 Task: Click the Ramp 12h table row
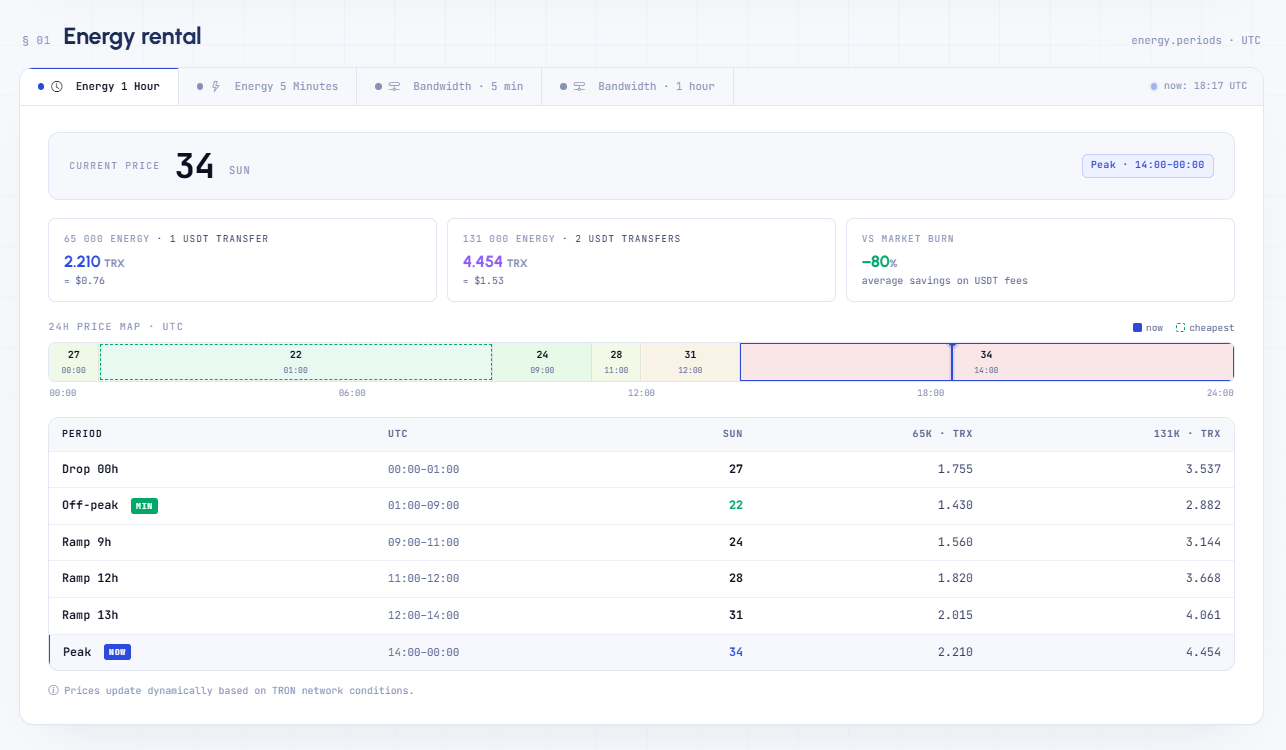(641, 579)
